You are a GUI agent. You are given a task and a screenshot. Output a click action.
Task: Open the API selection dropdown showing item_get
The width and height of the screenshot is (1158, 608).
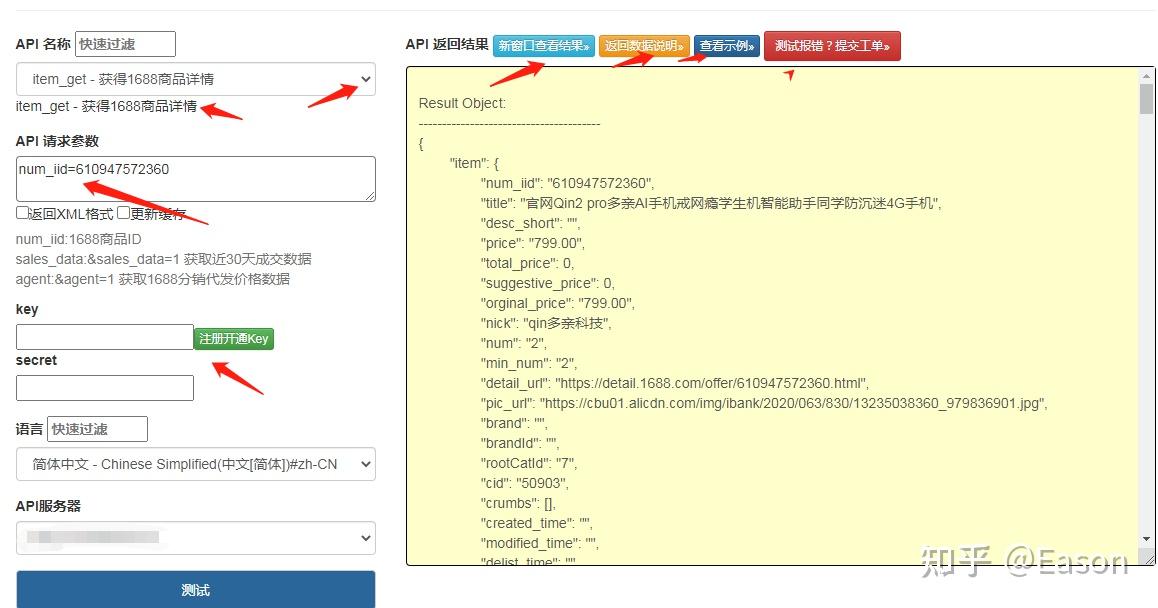(195, 79)
